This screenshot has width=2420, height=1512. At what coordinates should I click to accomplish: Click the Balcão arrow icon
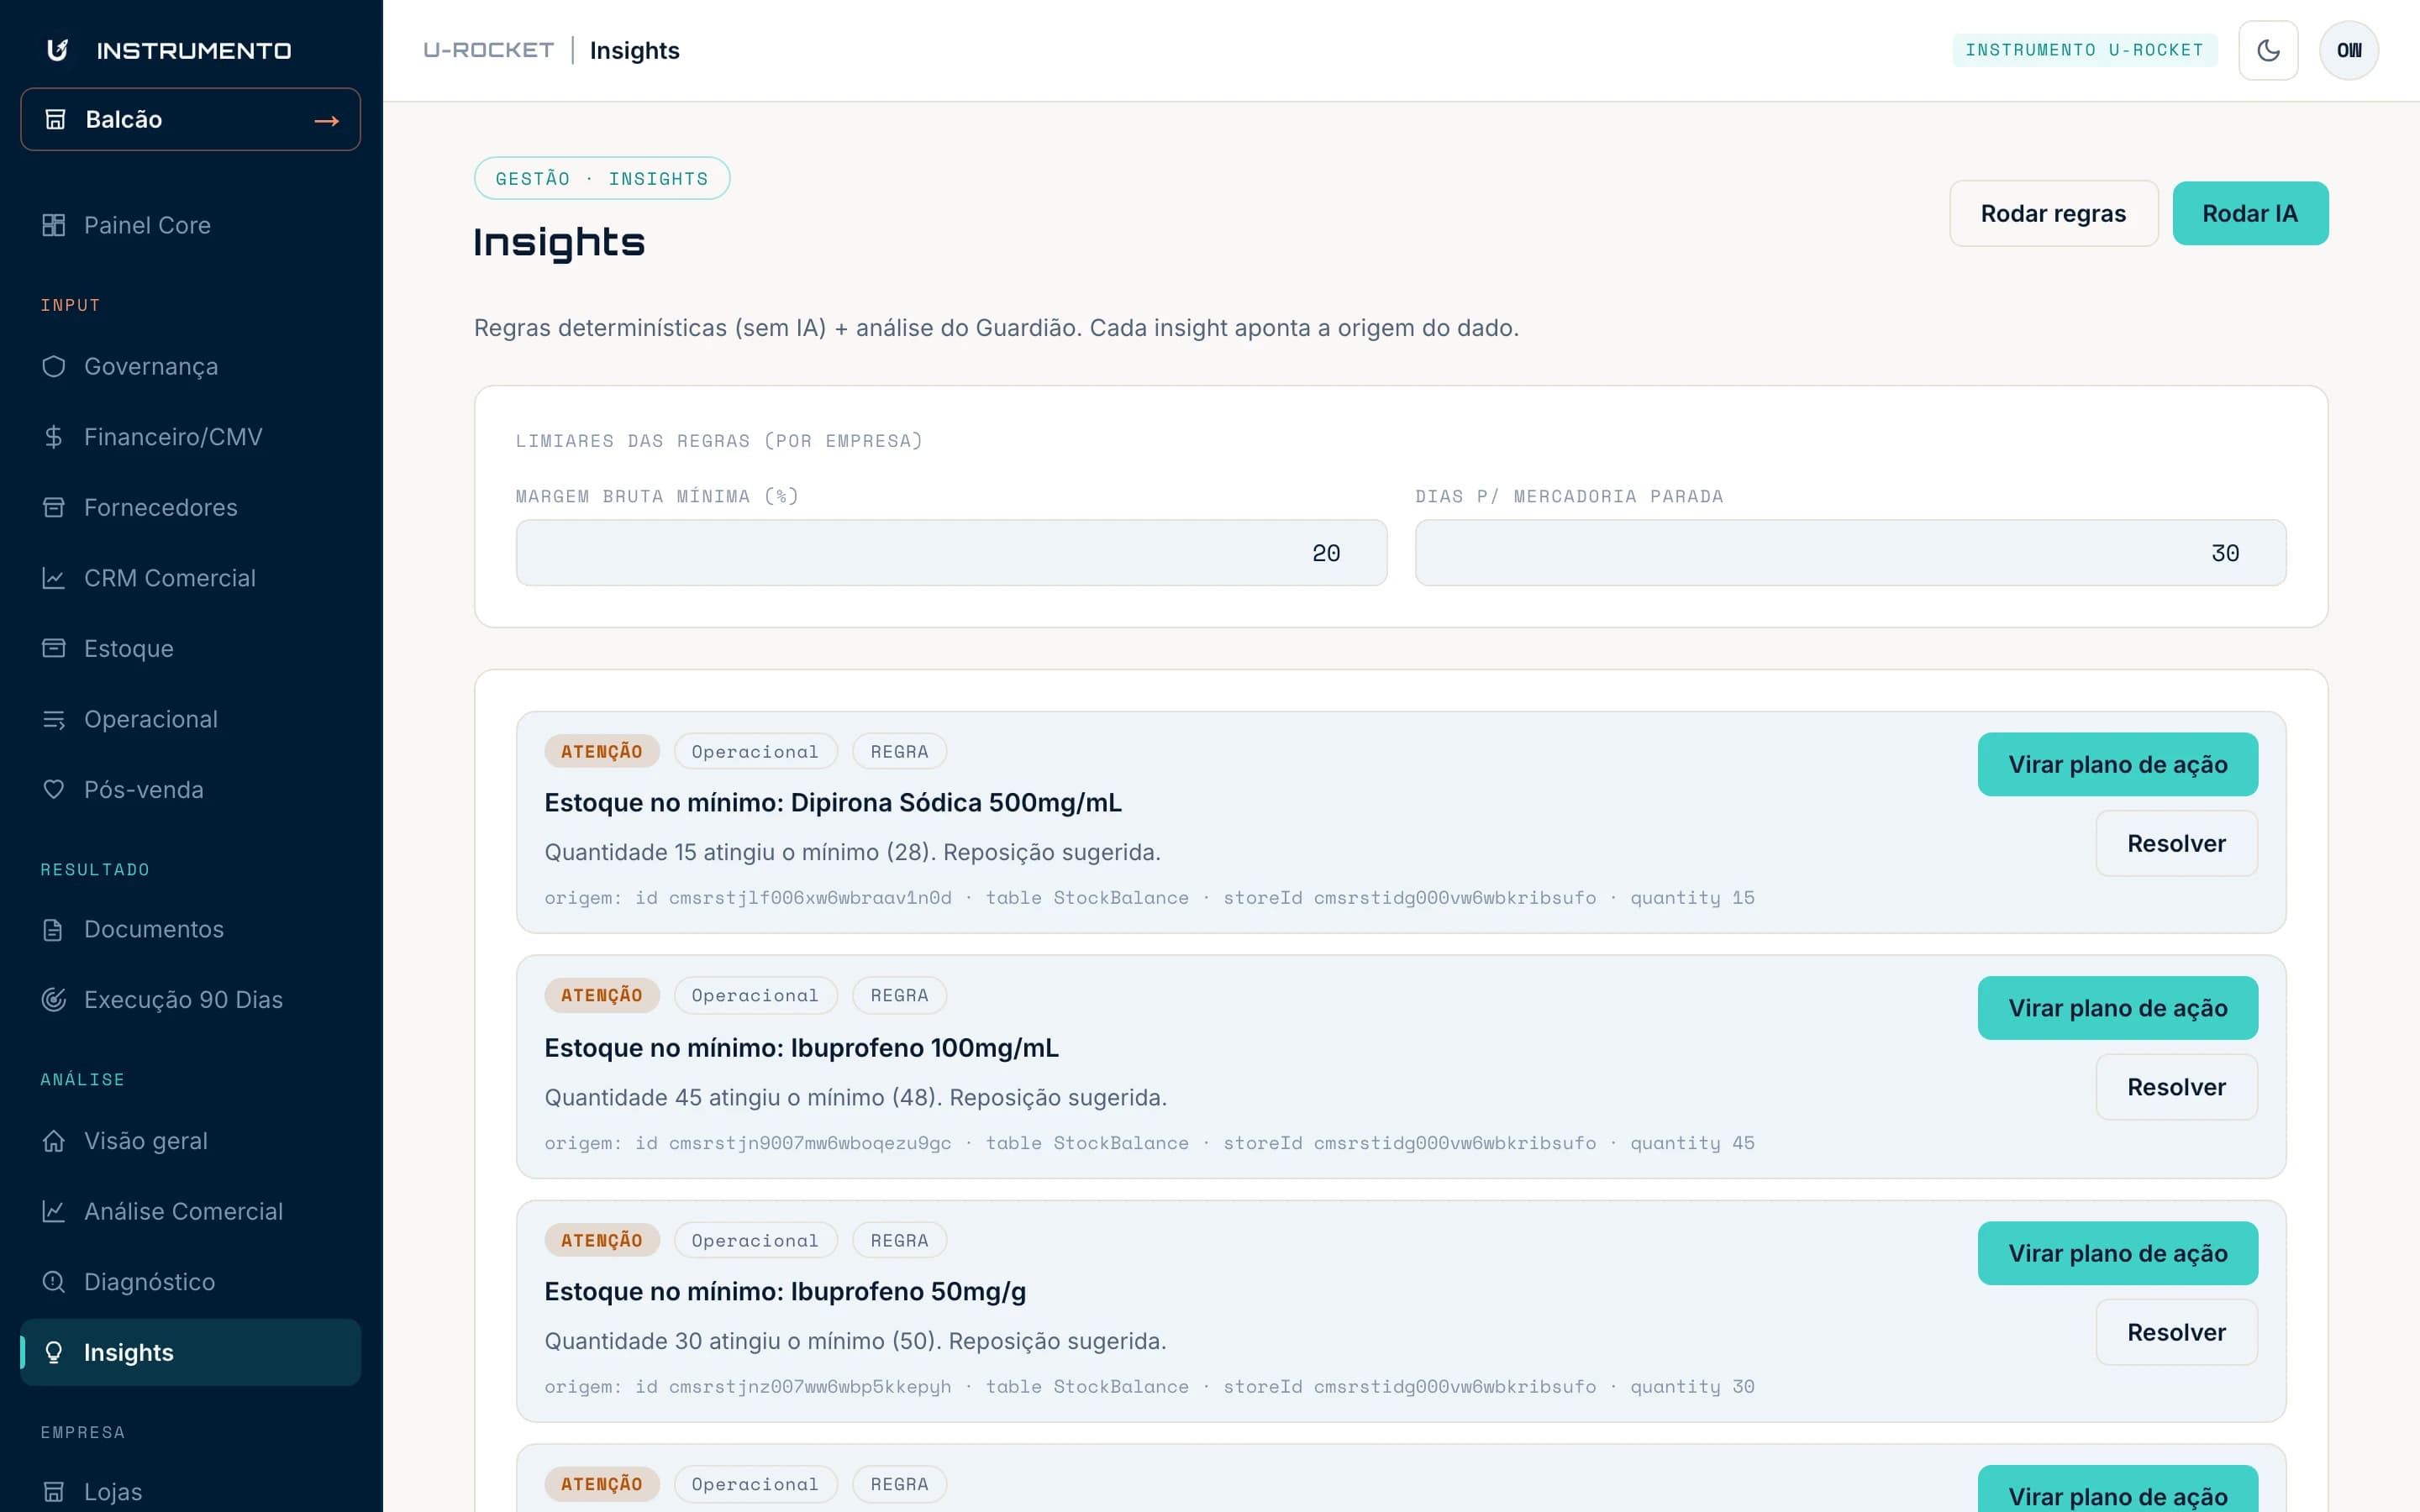pos(326,121)
